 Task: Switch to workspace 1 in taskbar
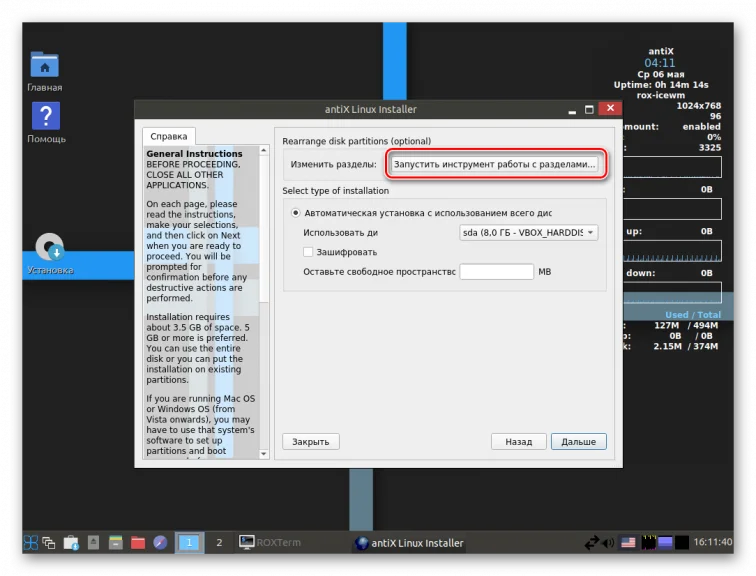pos(189,543)
